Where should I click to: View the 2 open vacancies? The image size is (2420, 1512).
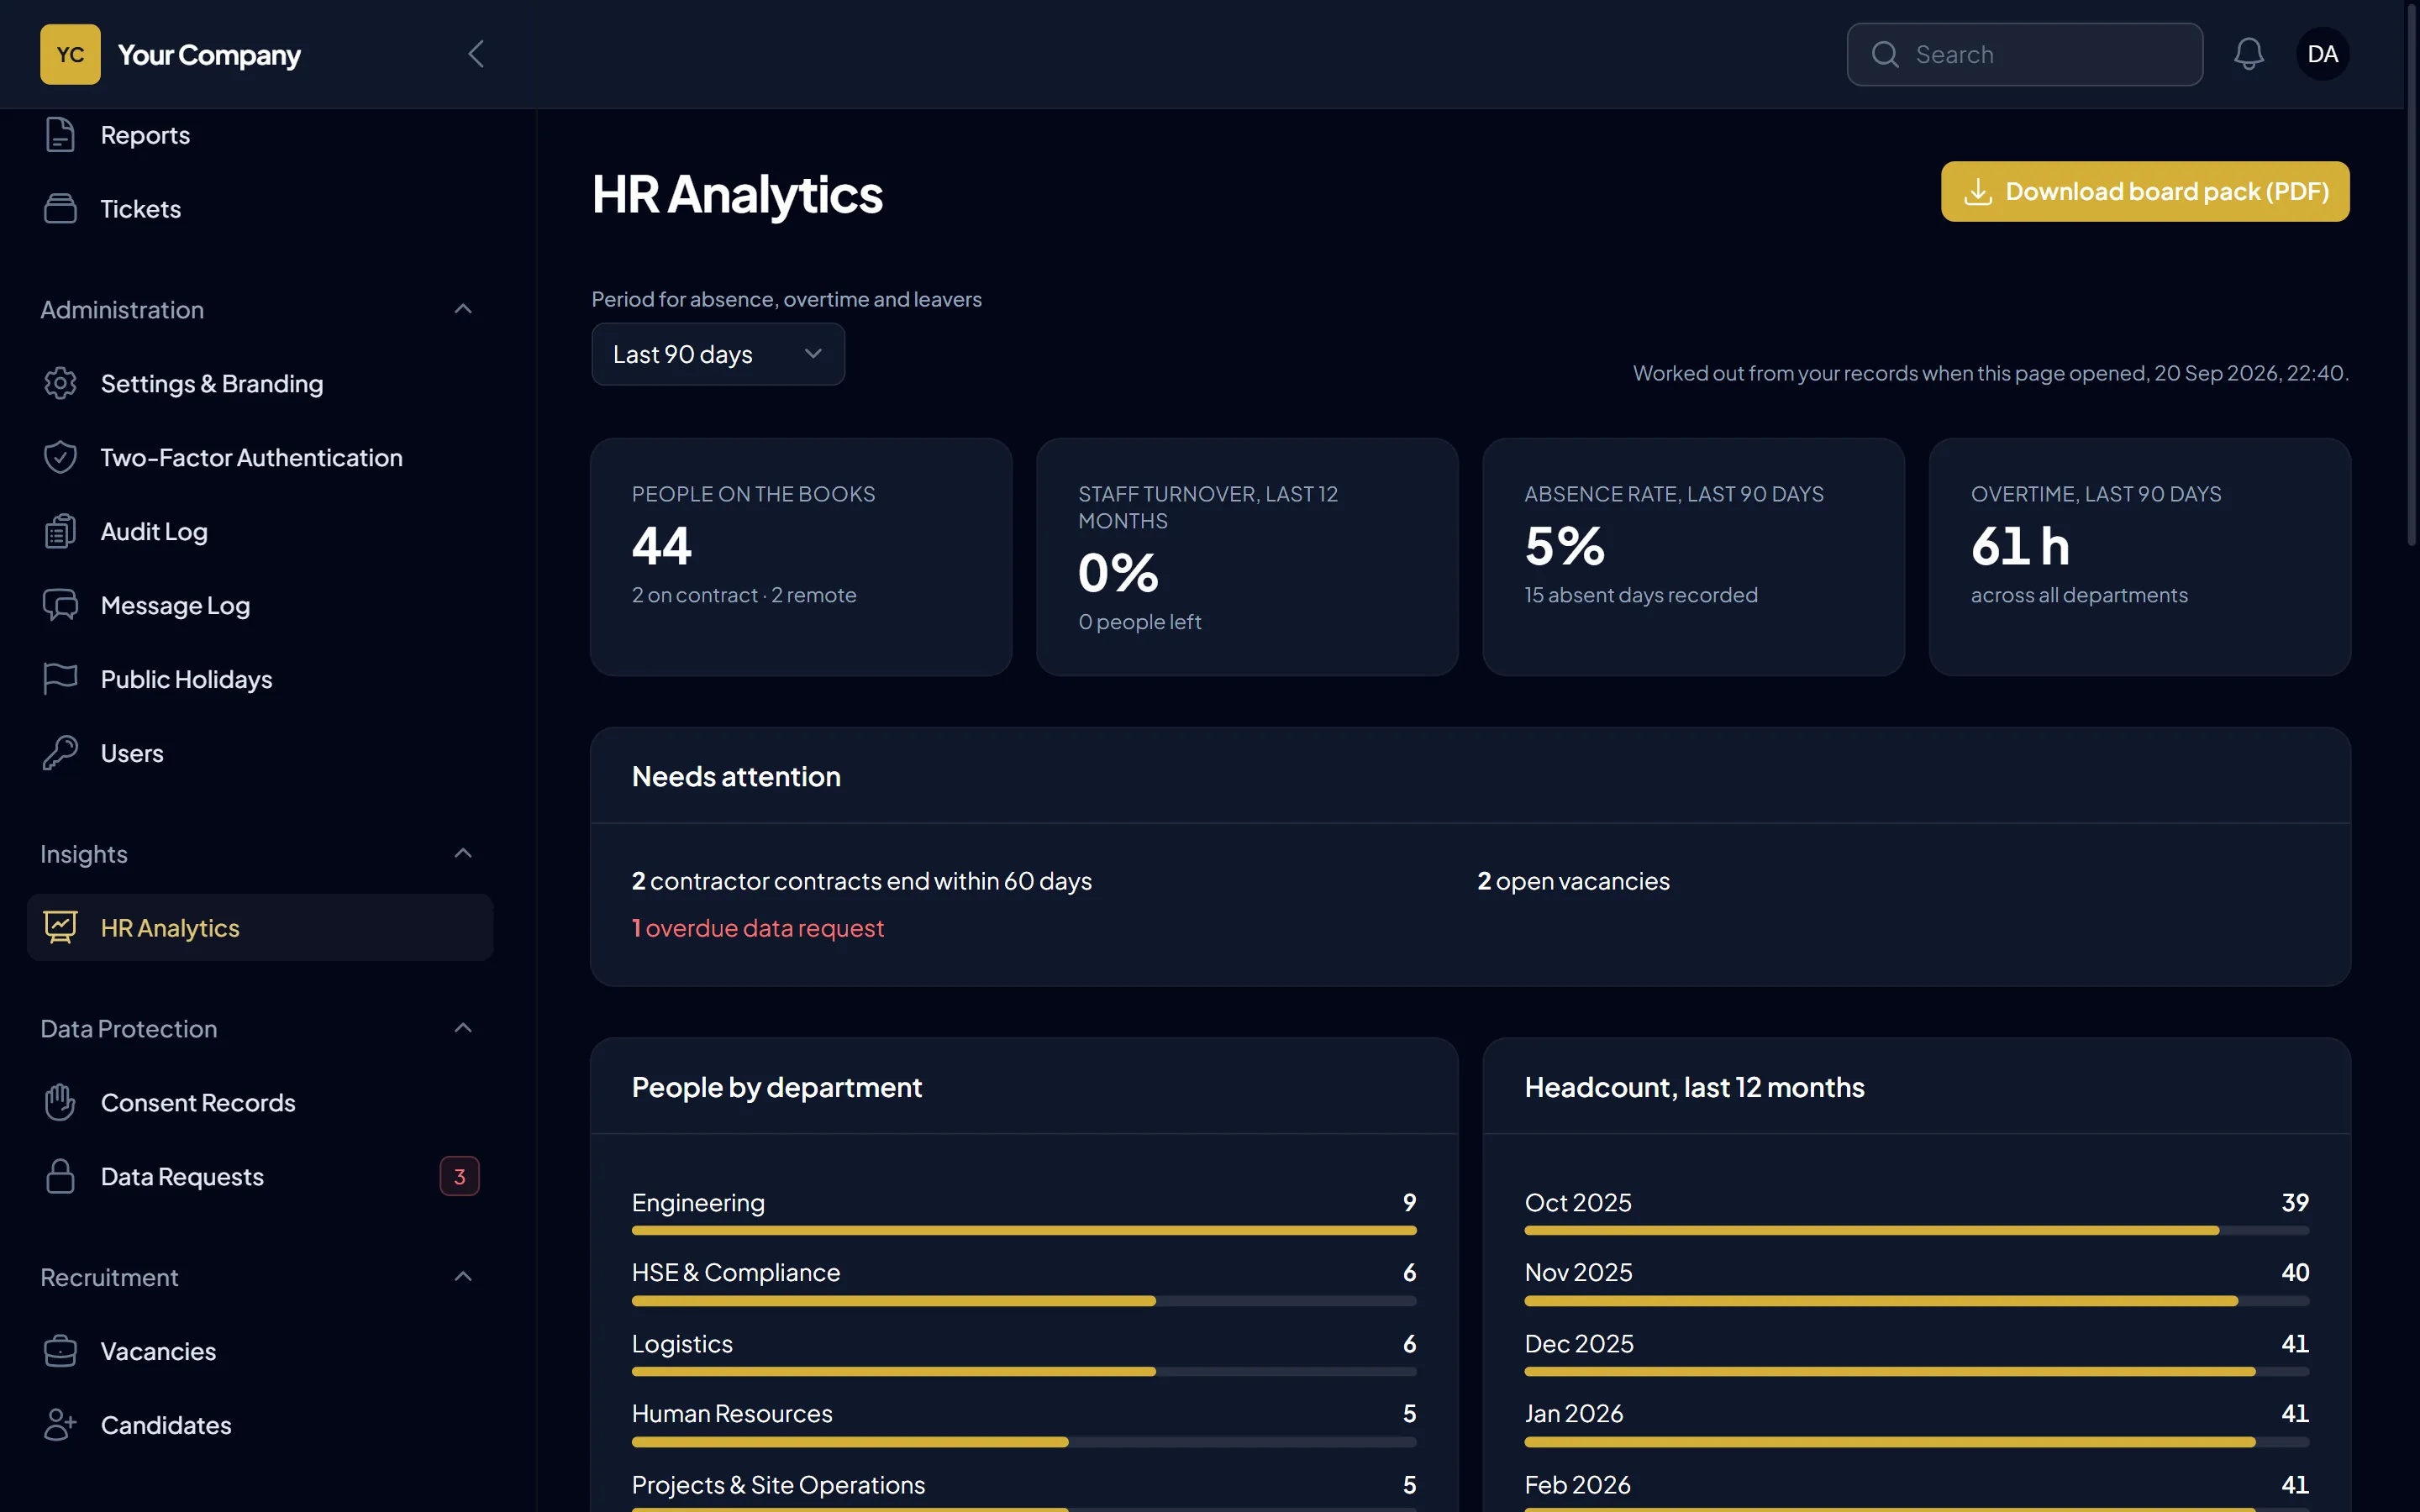(1574, 881)
